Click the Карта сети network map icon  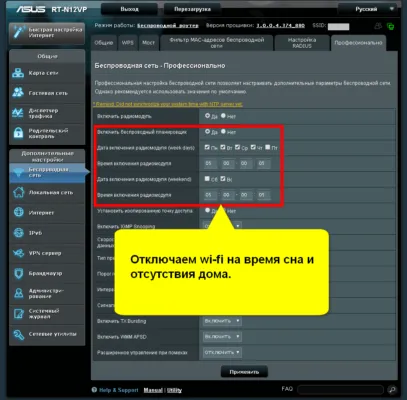coord(18,73)
